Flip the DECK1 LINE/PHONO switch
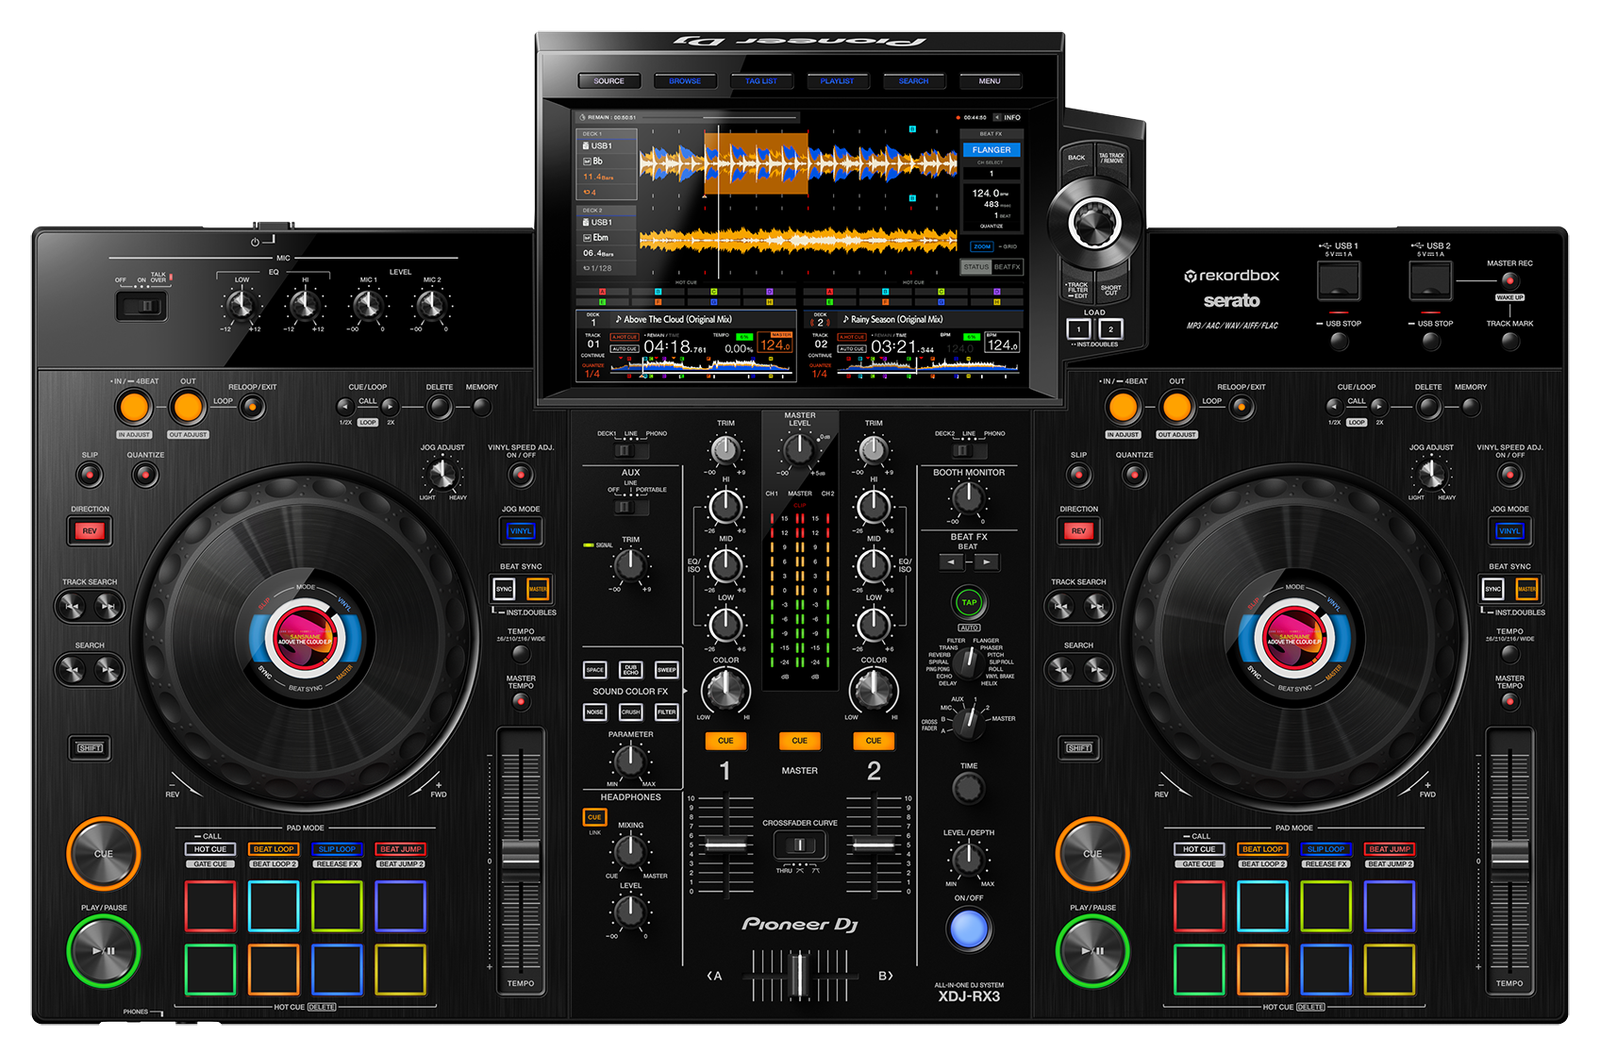Screen dimensions: 1600x1056 coord(630,451)
